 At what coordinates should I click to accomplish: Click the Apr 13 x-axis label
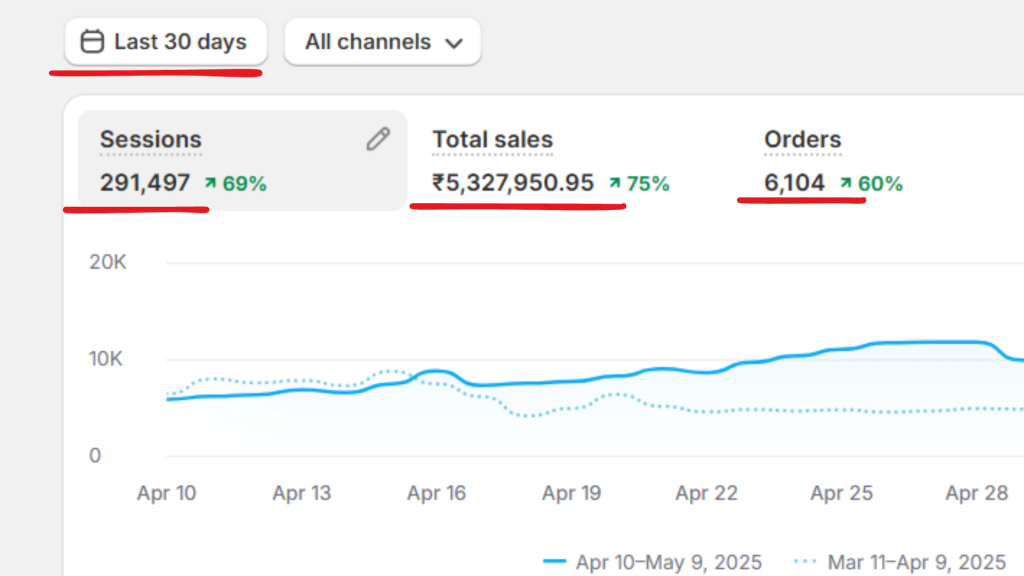[x=302, y=493]
